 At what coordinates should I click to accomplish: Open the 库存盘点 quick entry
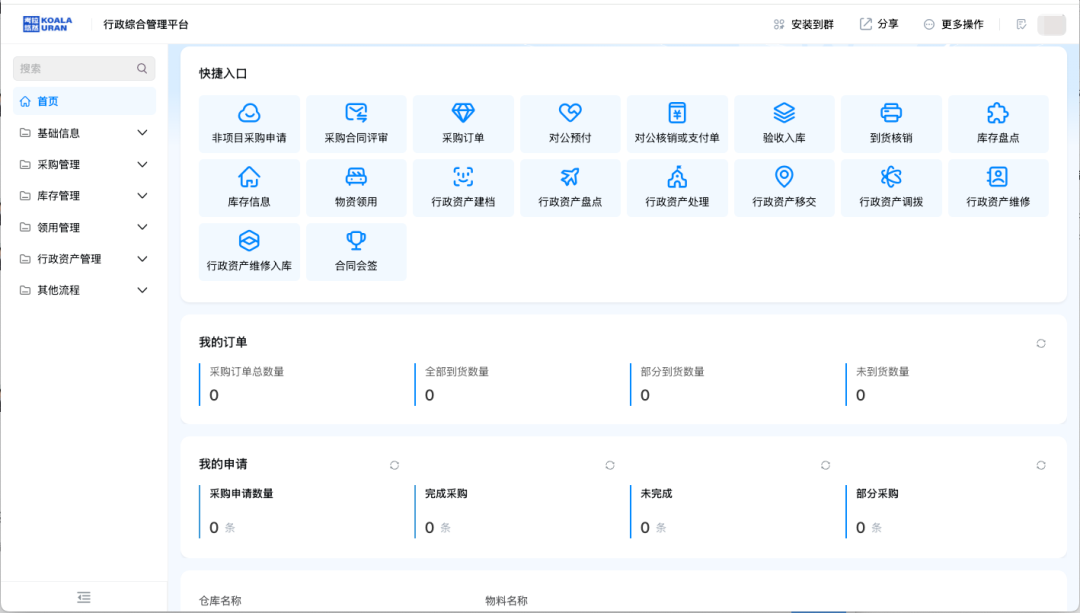(998, 123)
